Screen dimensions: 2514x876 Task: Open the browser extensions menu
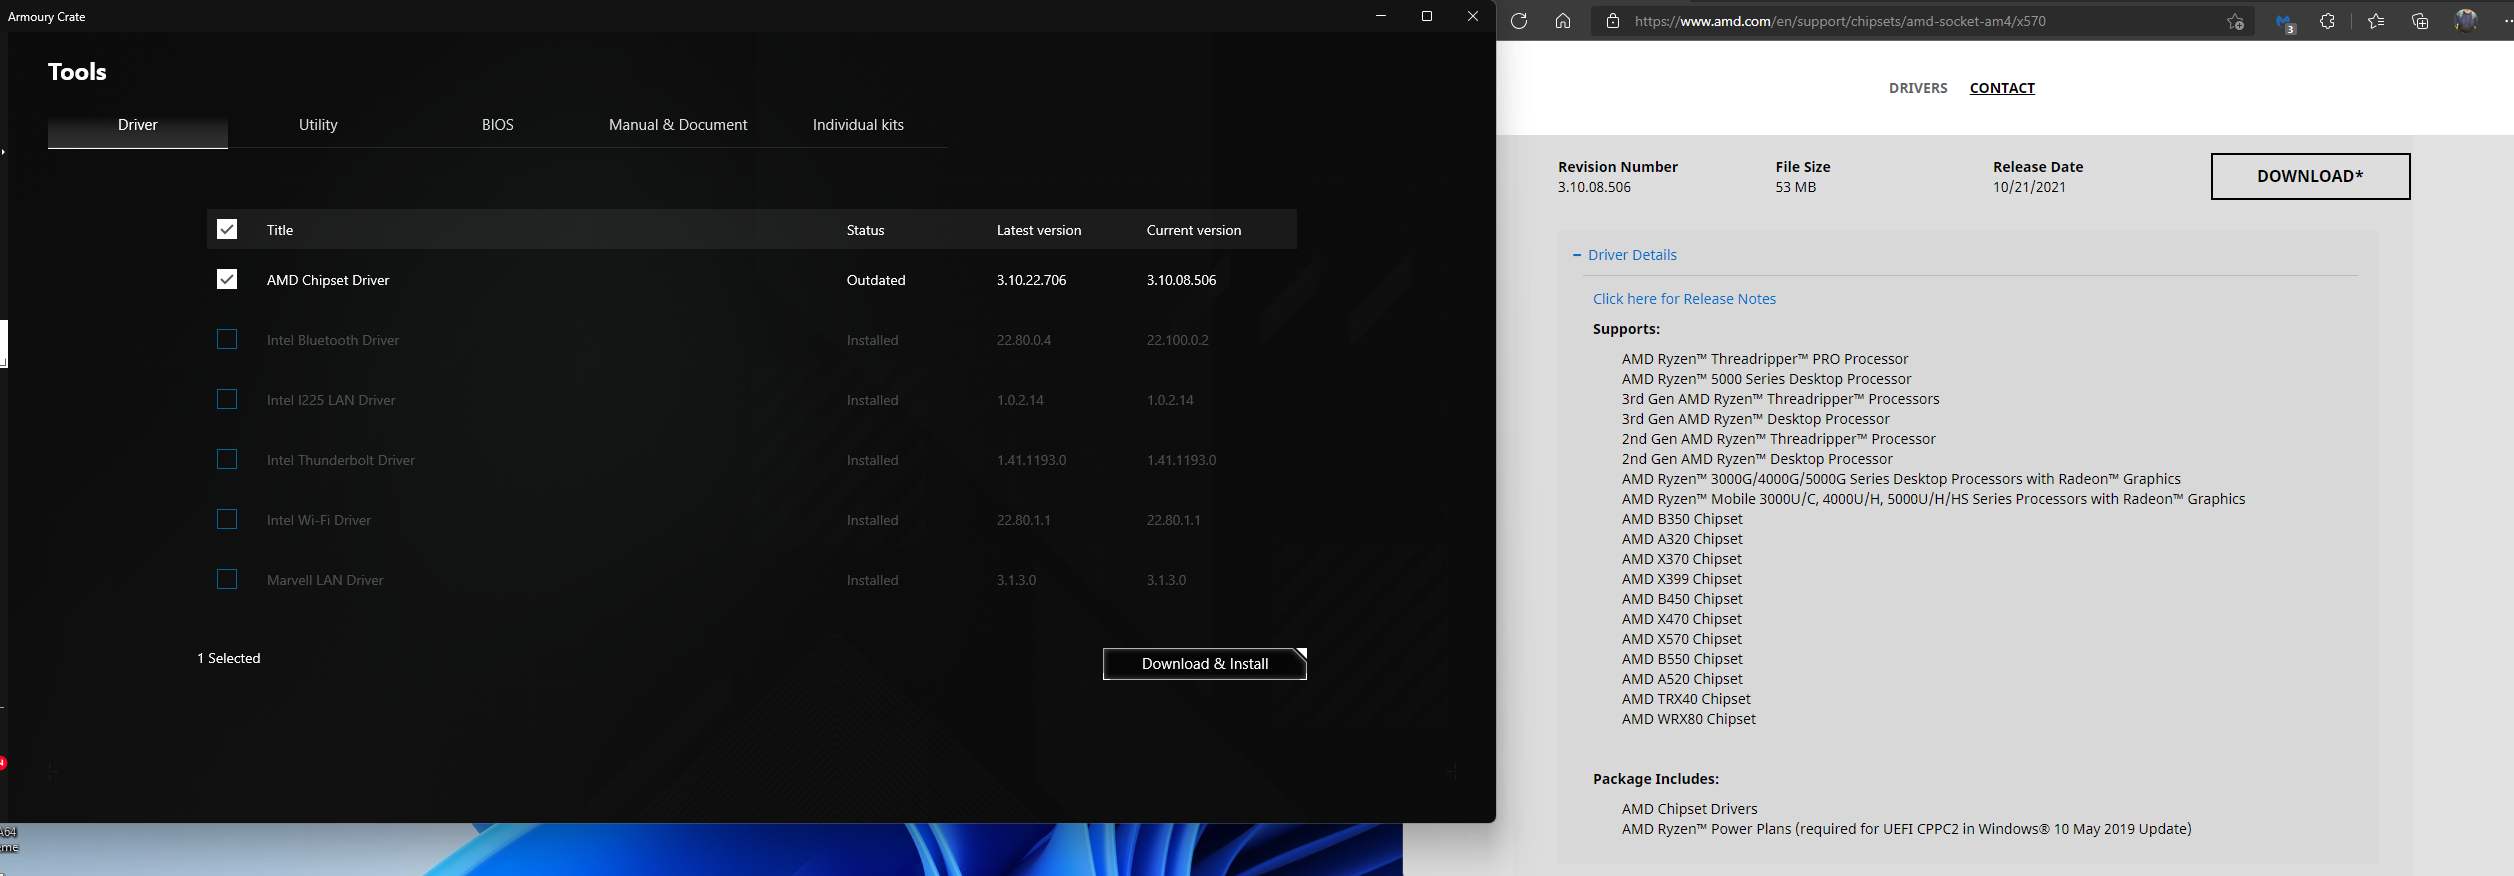pyautogui.click(x=2327, y=21)
